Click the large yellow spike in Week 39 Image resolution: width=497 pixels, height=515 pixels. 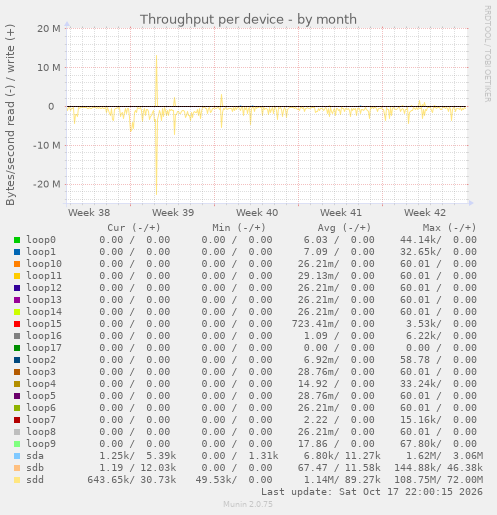pos(156,125)
